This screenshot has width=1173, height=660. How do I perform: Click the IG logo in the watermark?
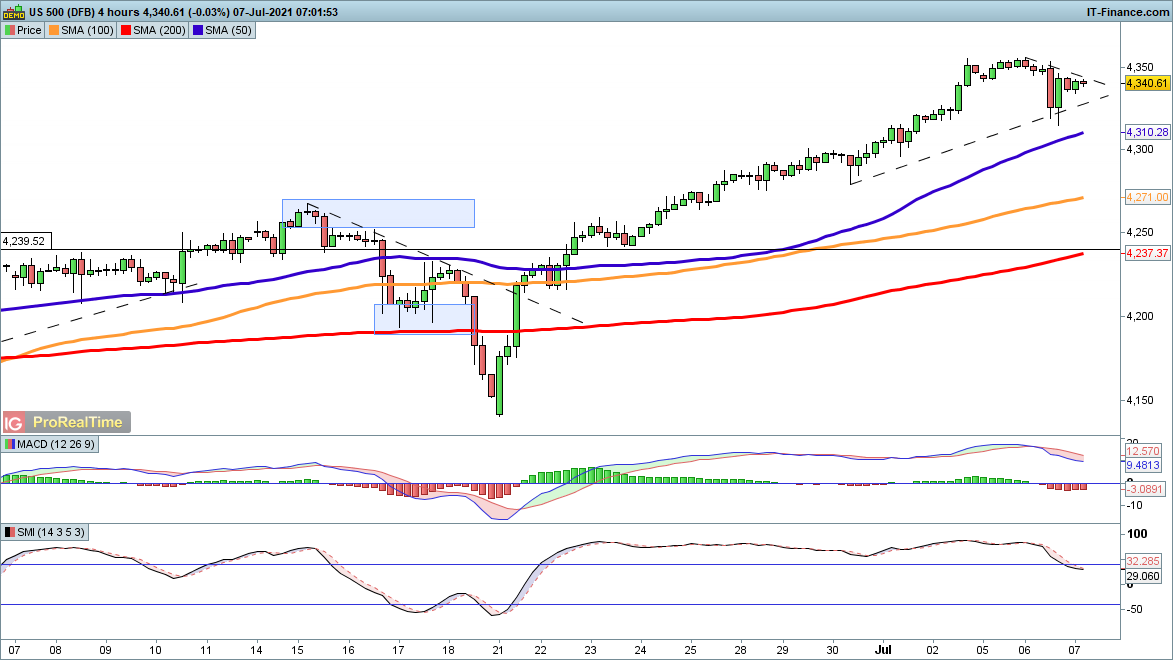pos(14,423)
